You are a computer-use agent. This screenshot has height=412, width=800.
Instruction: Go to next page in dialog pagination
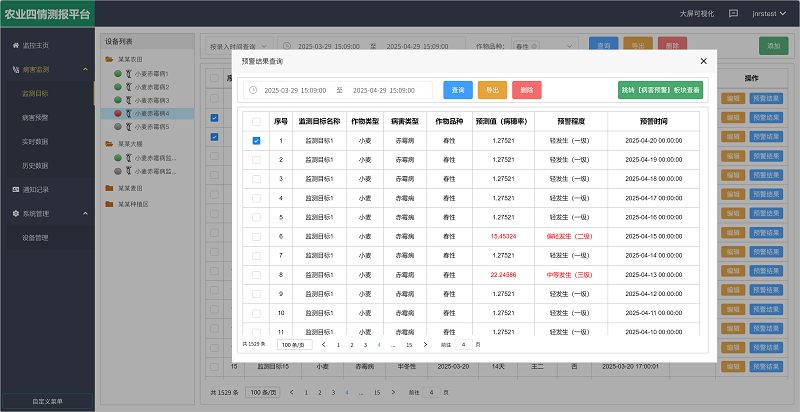point(426,344)
